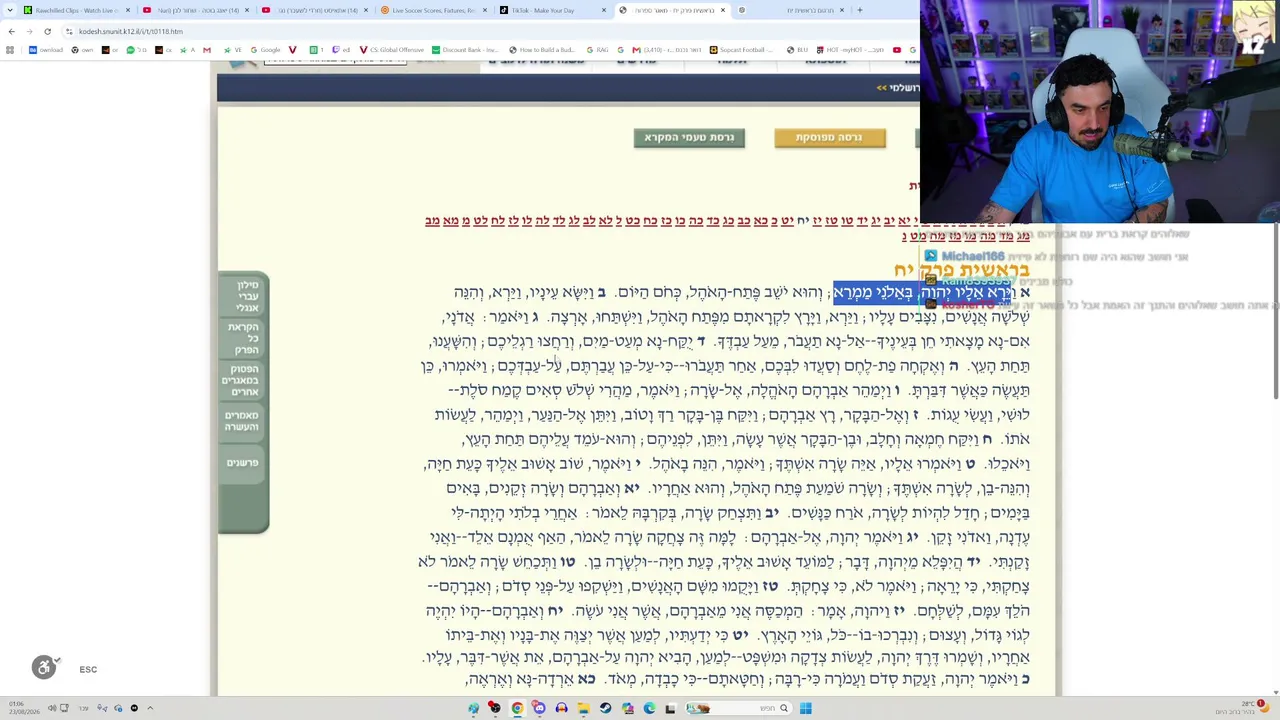Viewport: 1280px width, 720px height.
Task: Go to chapter כב link
Action: click(x=744, y=220)
